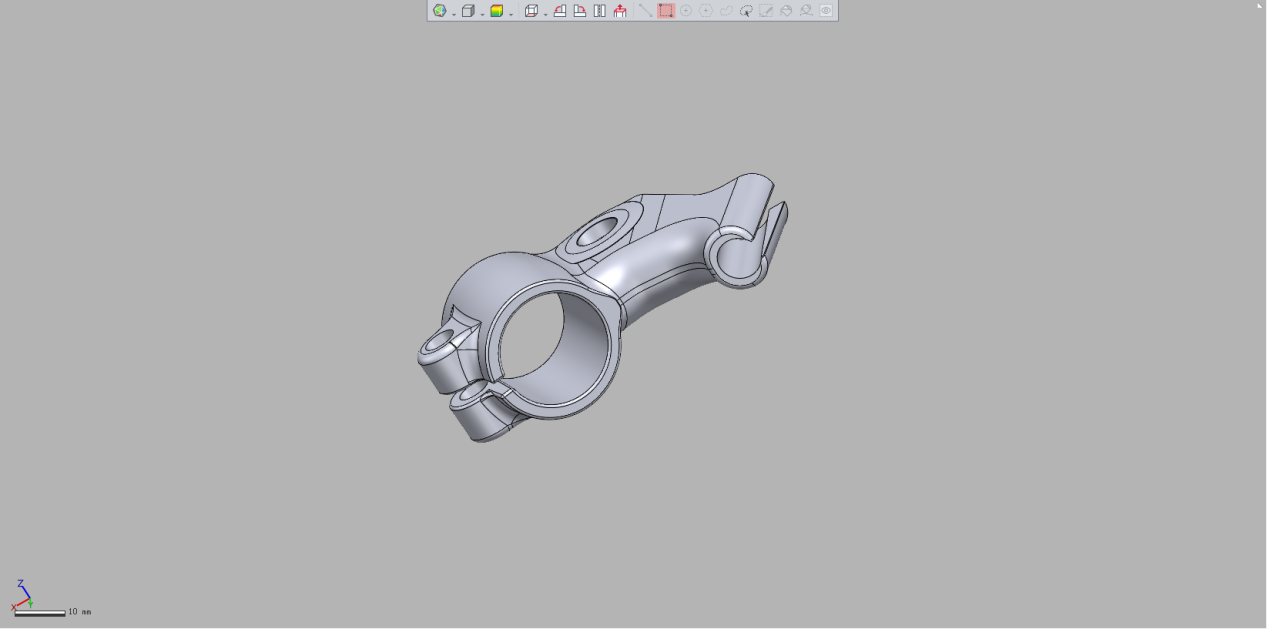Expand dropdown arrow next to wireframe box
The height and width of the screenshot is (629, 1267).
pos(545,14)
